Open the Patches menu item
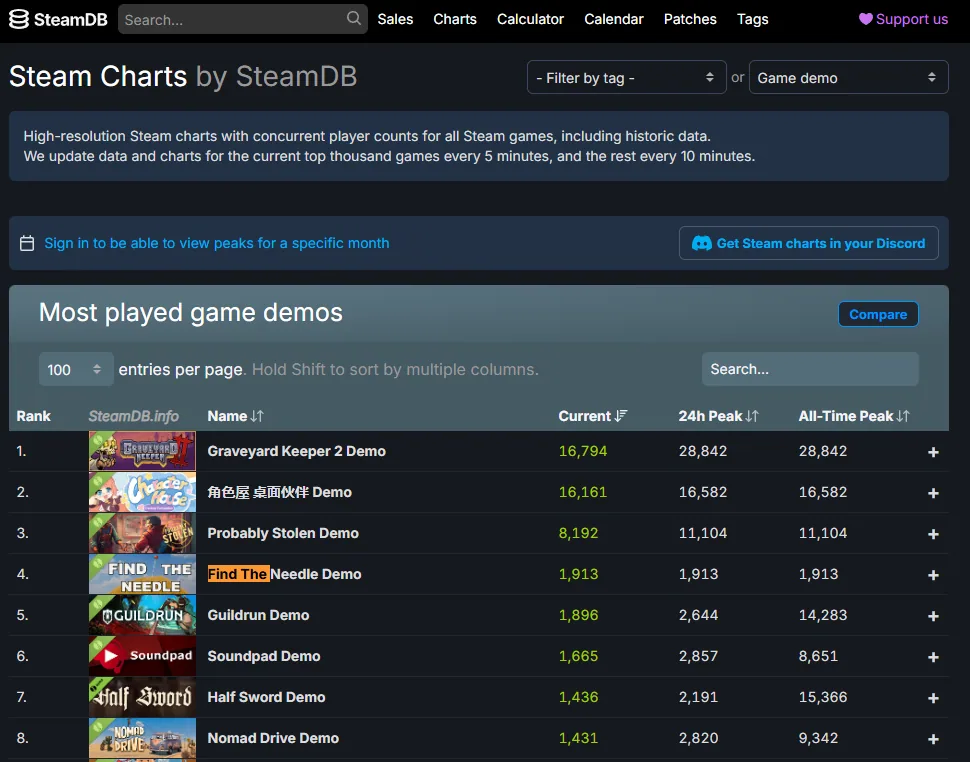Screen dimensions: 970x762 tap(690, 19)
